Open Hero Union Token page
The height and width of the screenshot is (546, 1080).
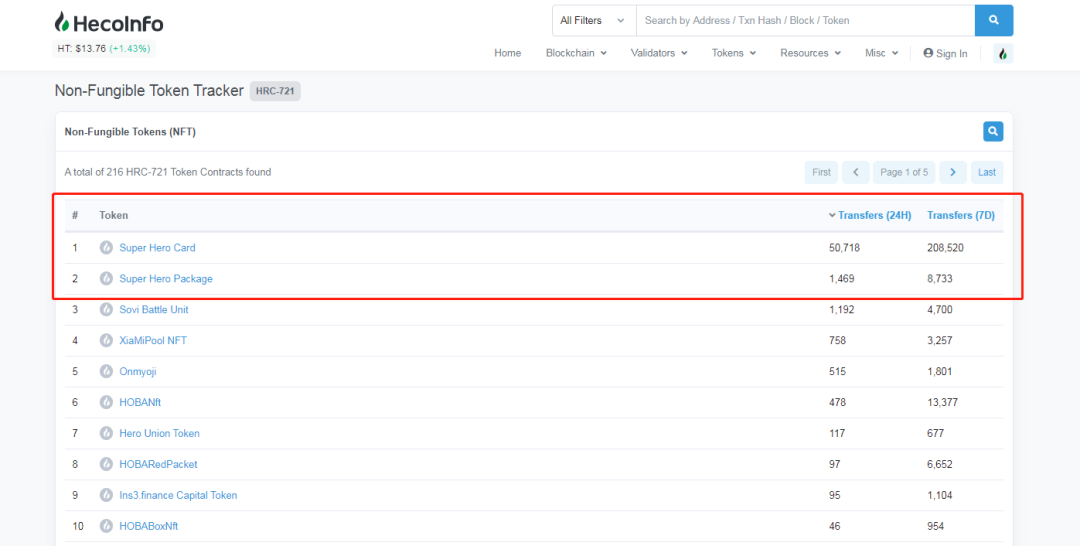point(159,433)
